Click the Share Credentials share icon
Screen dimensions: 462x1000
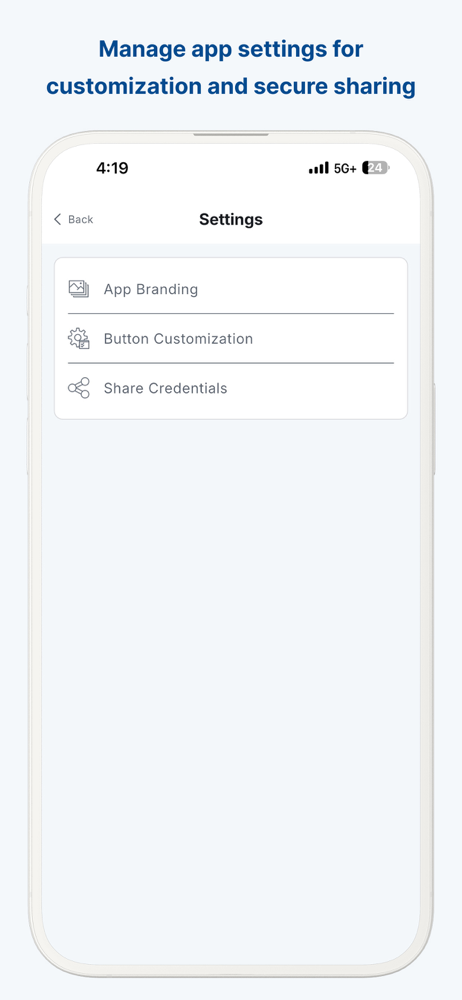(x=78, y=388)
